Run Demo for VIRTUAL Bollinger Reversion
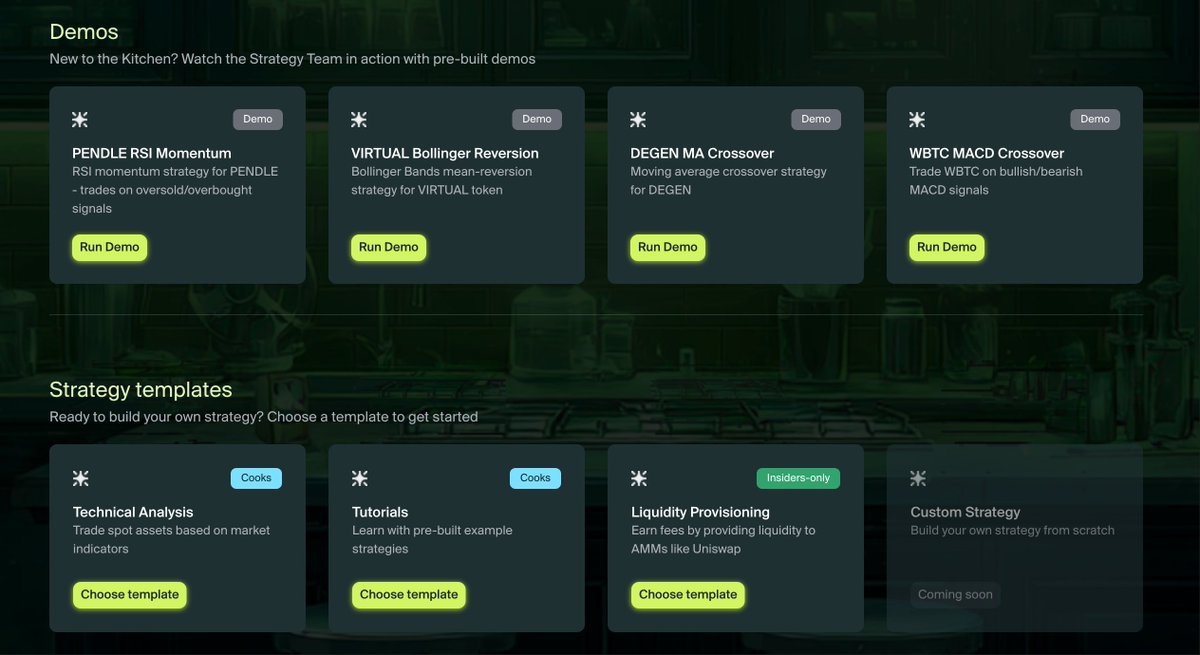Viewport: 1200px width, 655px height. [389, 247]
